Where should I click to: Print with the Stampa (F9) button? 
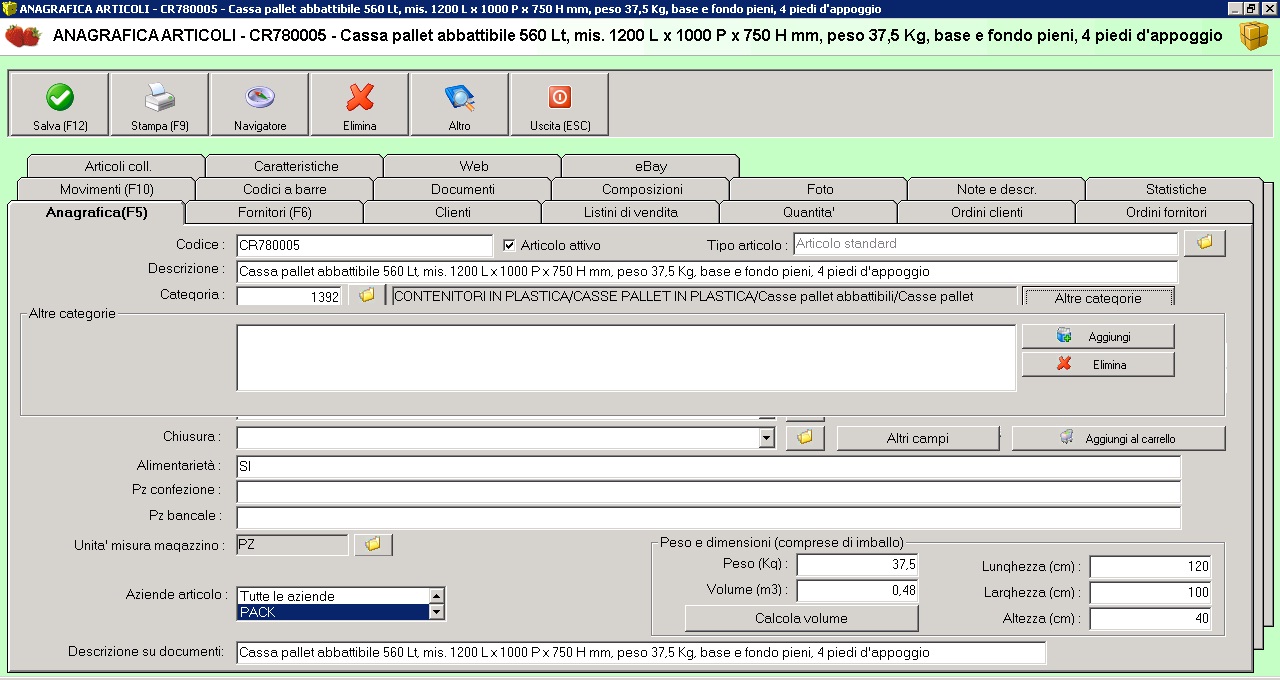159,104
